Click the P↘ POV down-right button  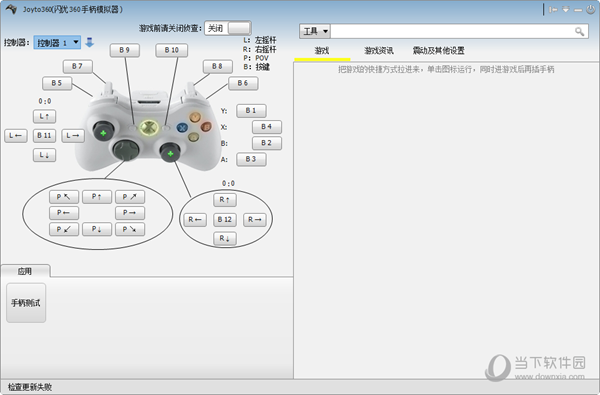130,229
